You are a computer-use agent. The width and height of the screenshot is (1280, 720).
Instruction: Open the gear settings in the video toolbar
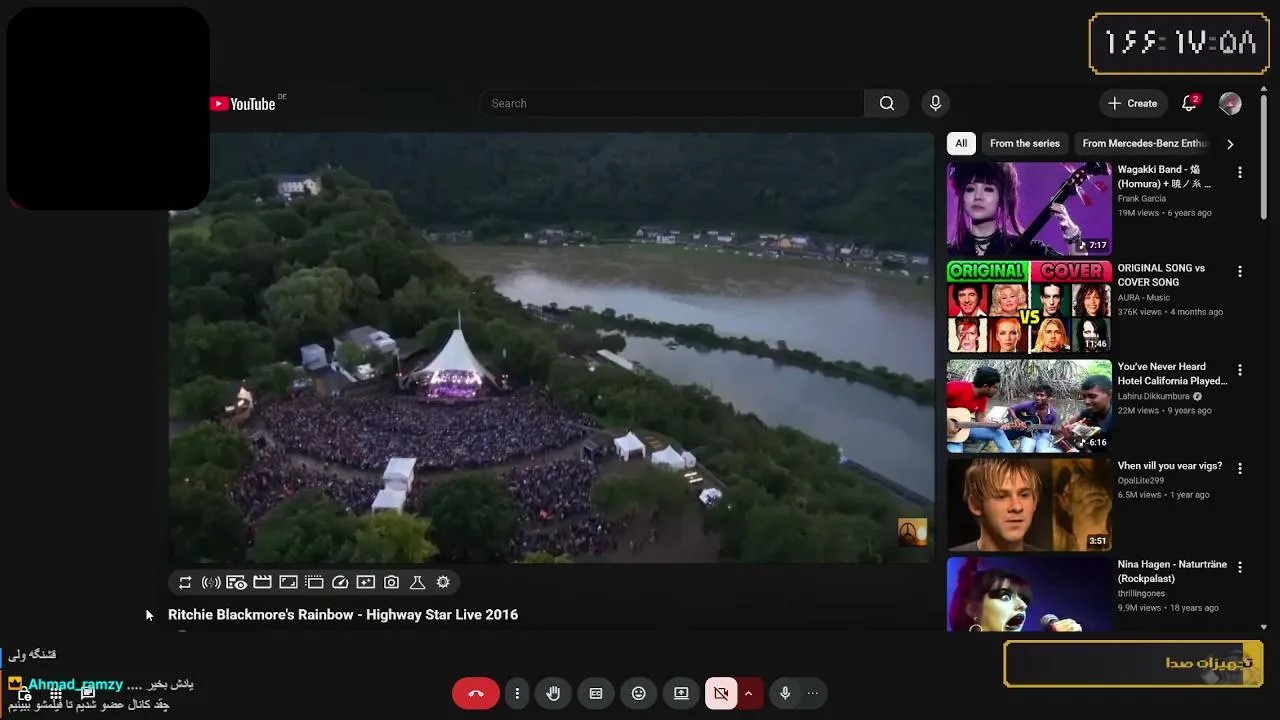tap(443, 582)
